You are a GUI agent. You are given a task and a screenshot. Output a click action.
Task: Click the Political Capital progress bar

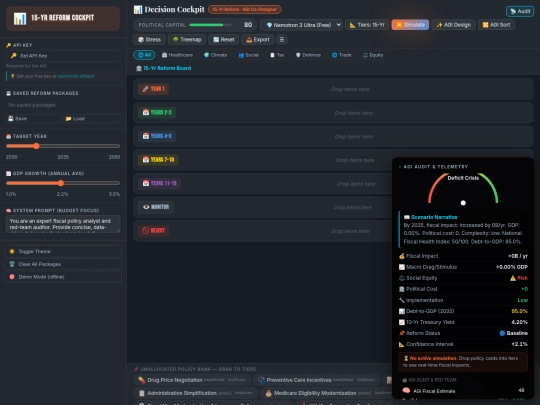click(x=210, y=25)
